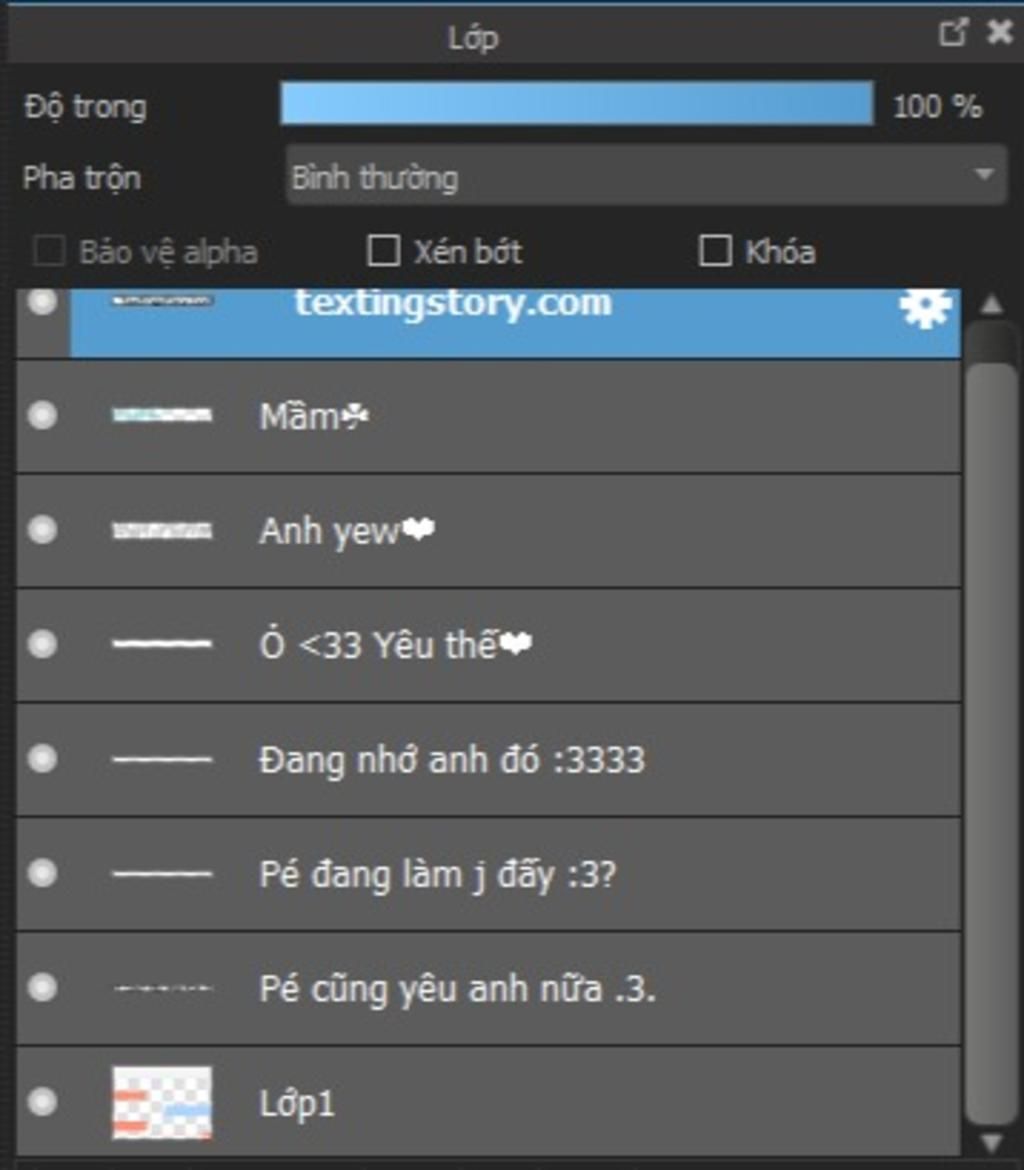Open the Pha trộn blend mode dropdown

point(646,176)
